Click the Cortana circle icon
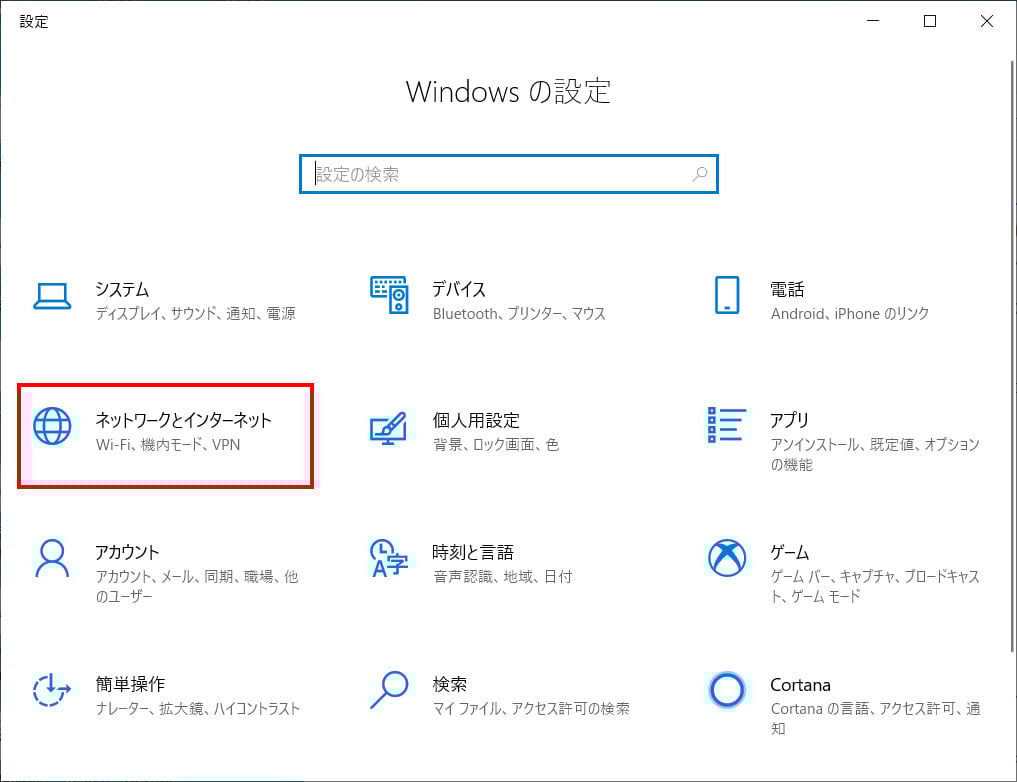This screenshot has width=1017, height=782. click(726, 690)
